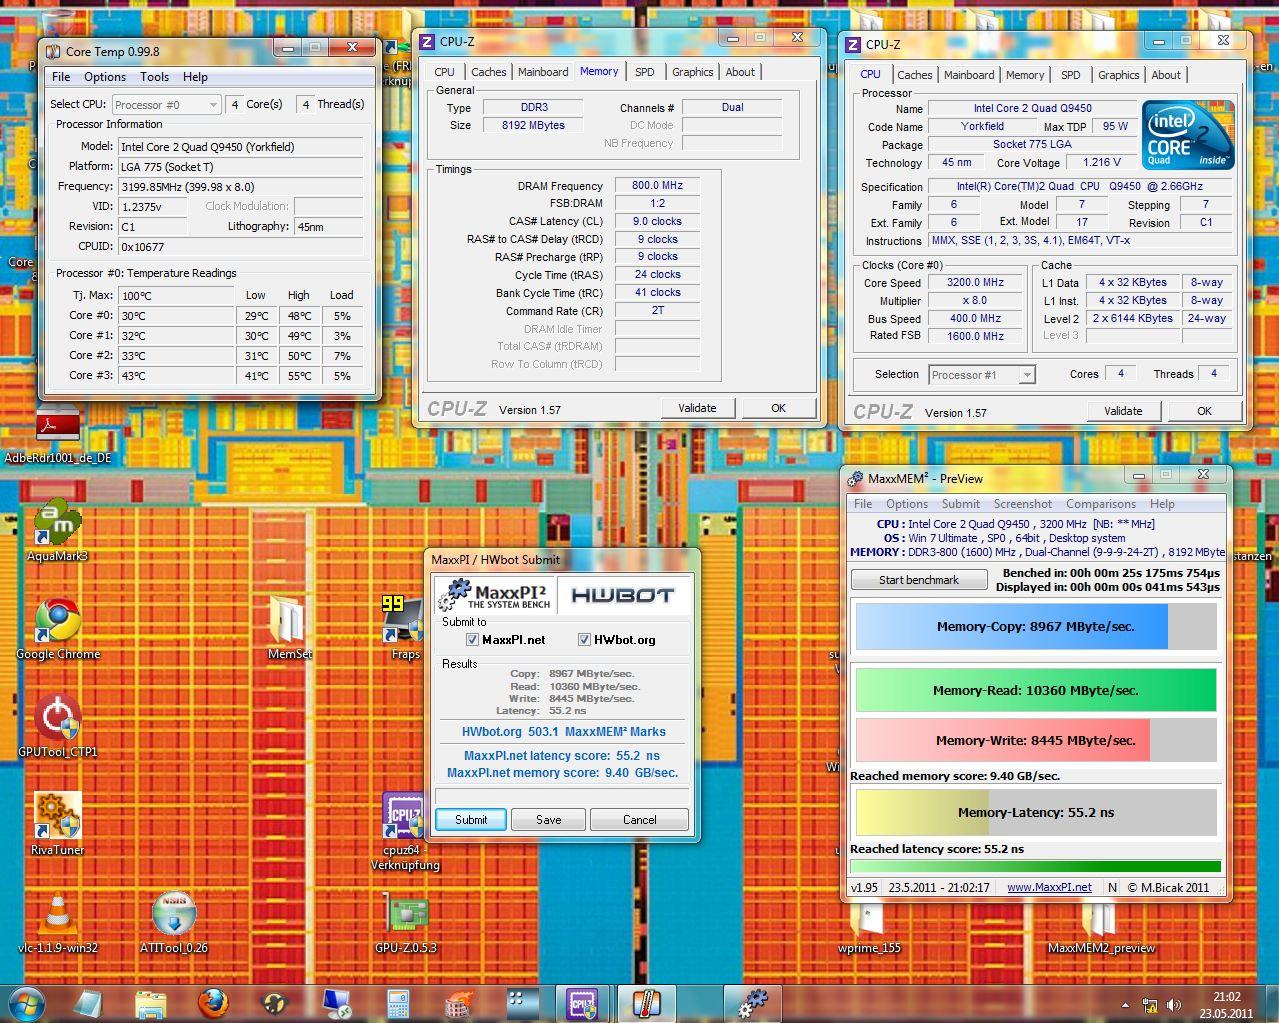Click the MaxxMEM² title bar gear icon

click(855, 479)
